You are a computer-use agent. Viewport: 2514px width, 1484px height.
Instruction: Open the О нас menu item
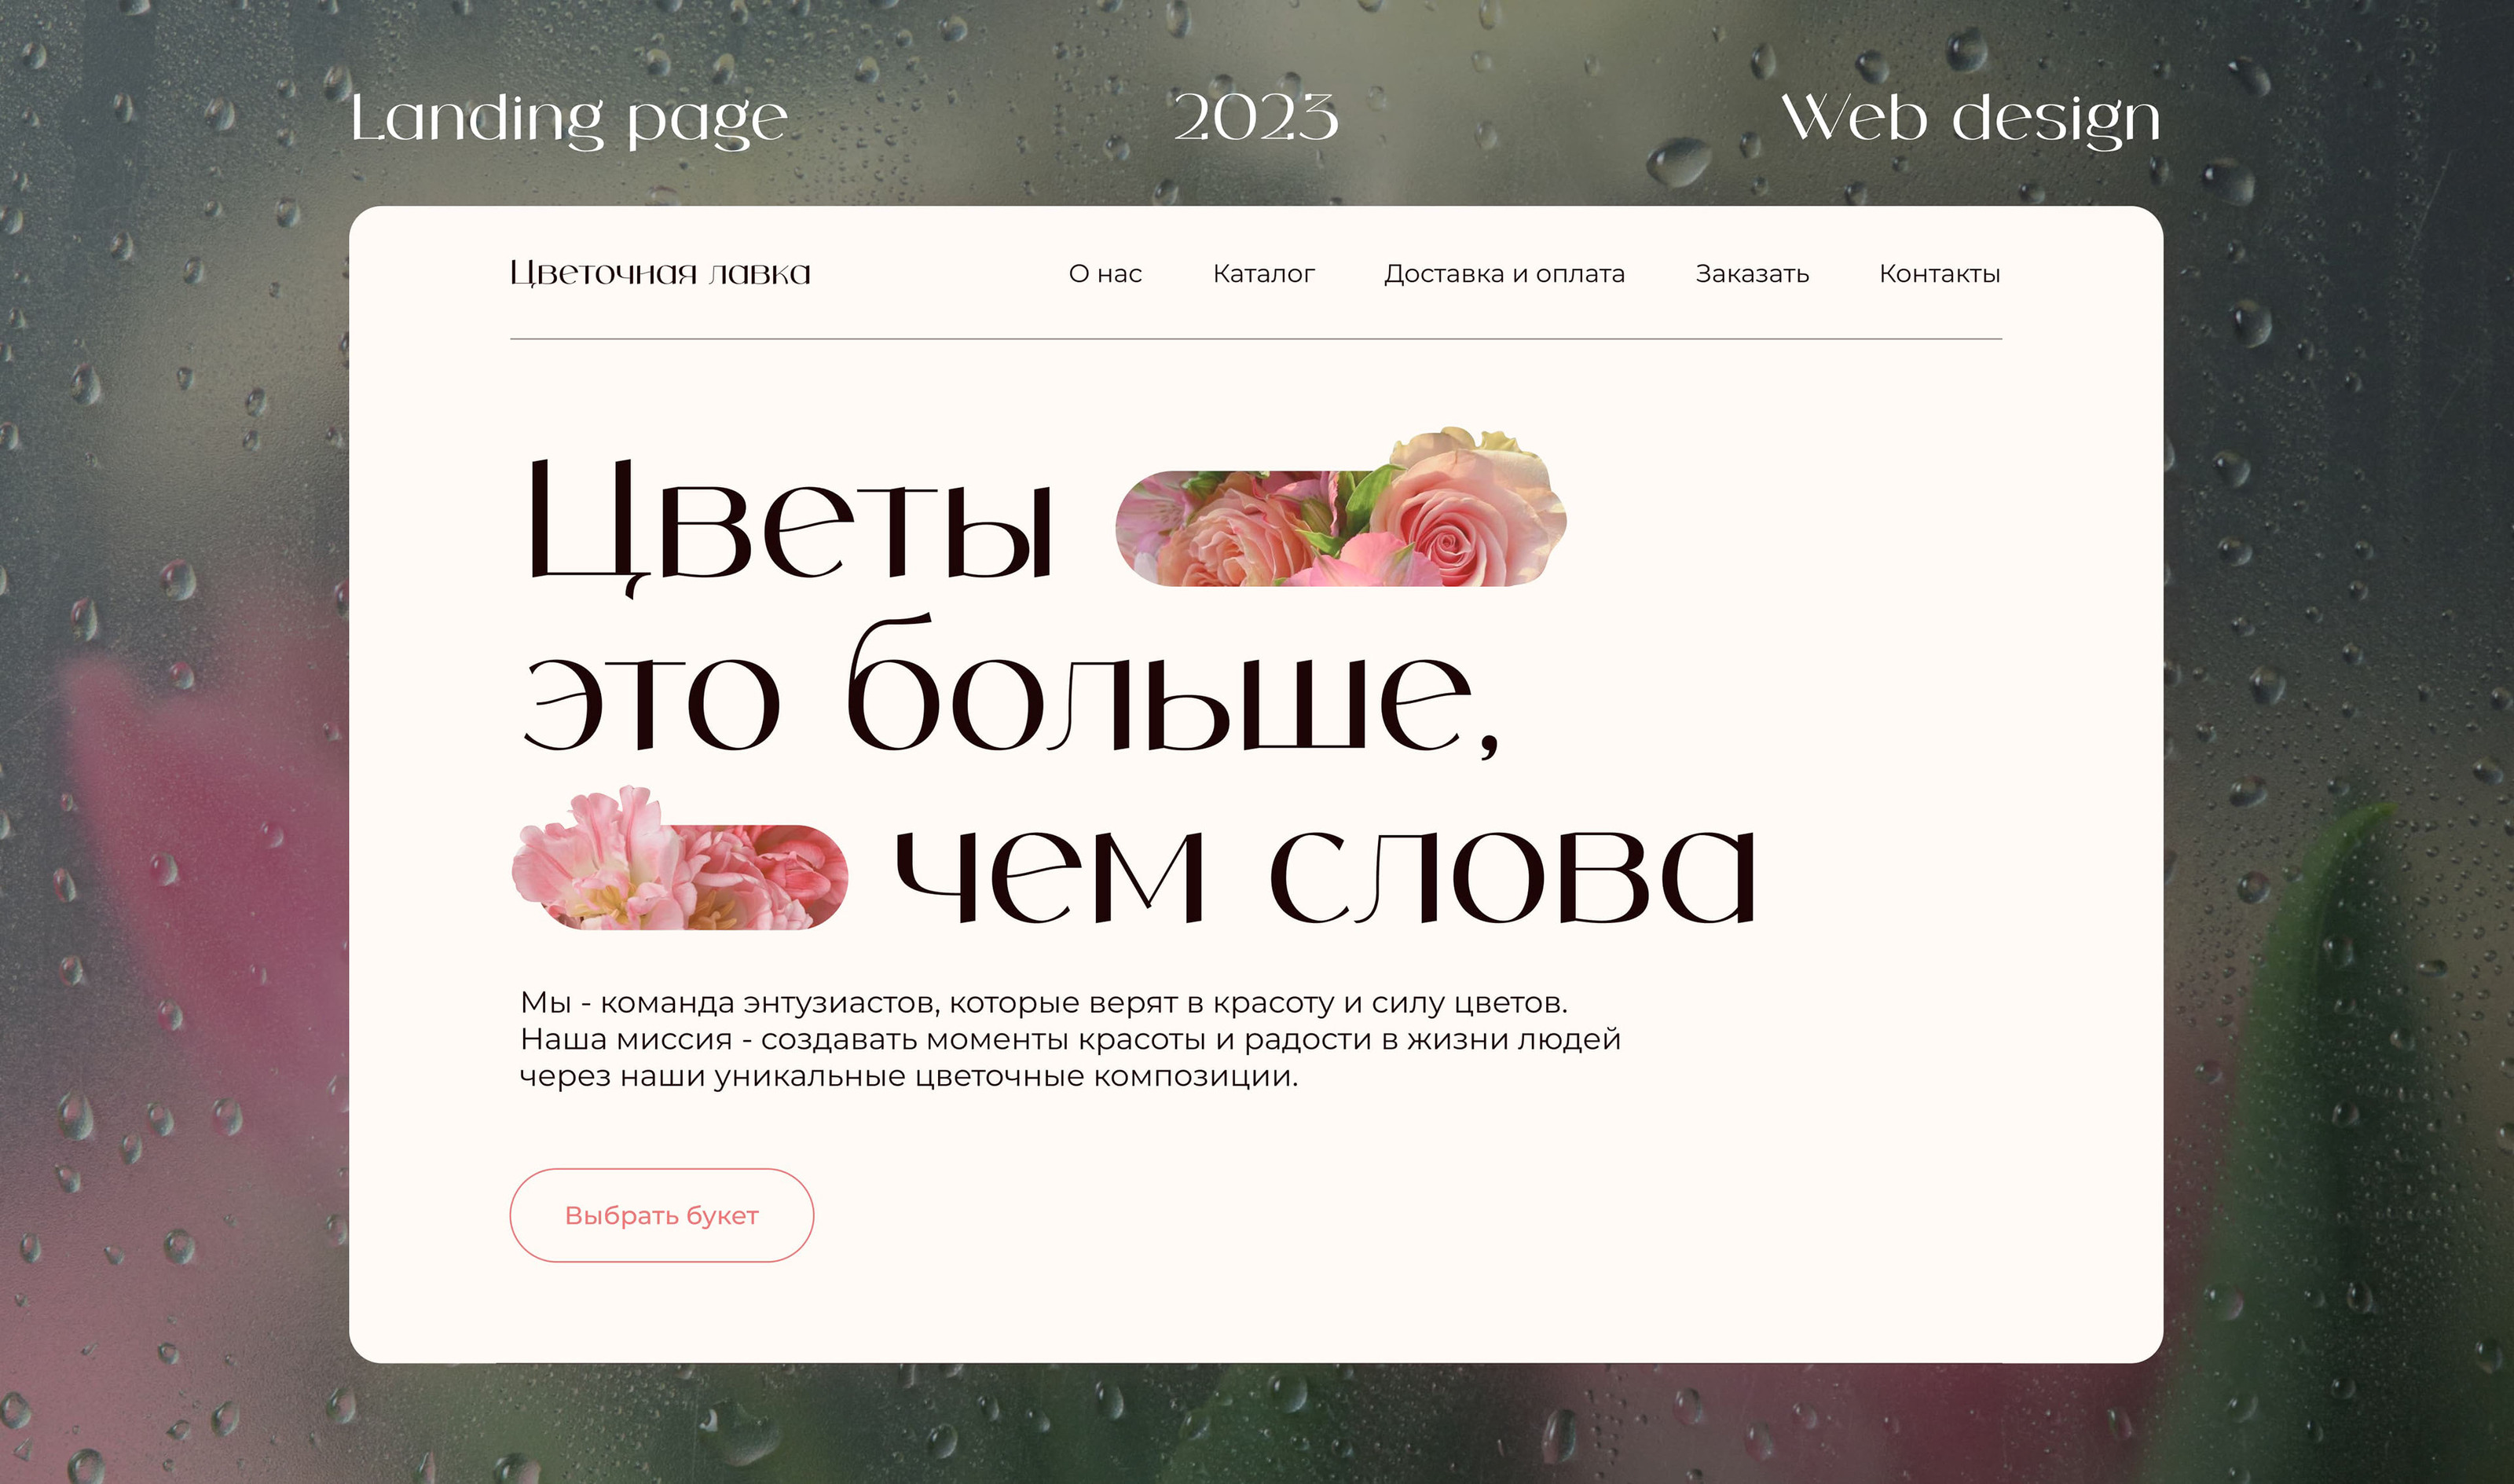pyautogui.click(x=1105, y=274)
